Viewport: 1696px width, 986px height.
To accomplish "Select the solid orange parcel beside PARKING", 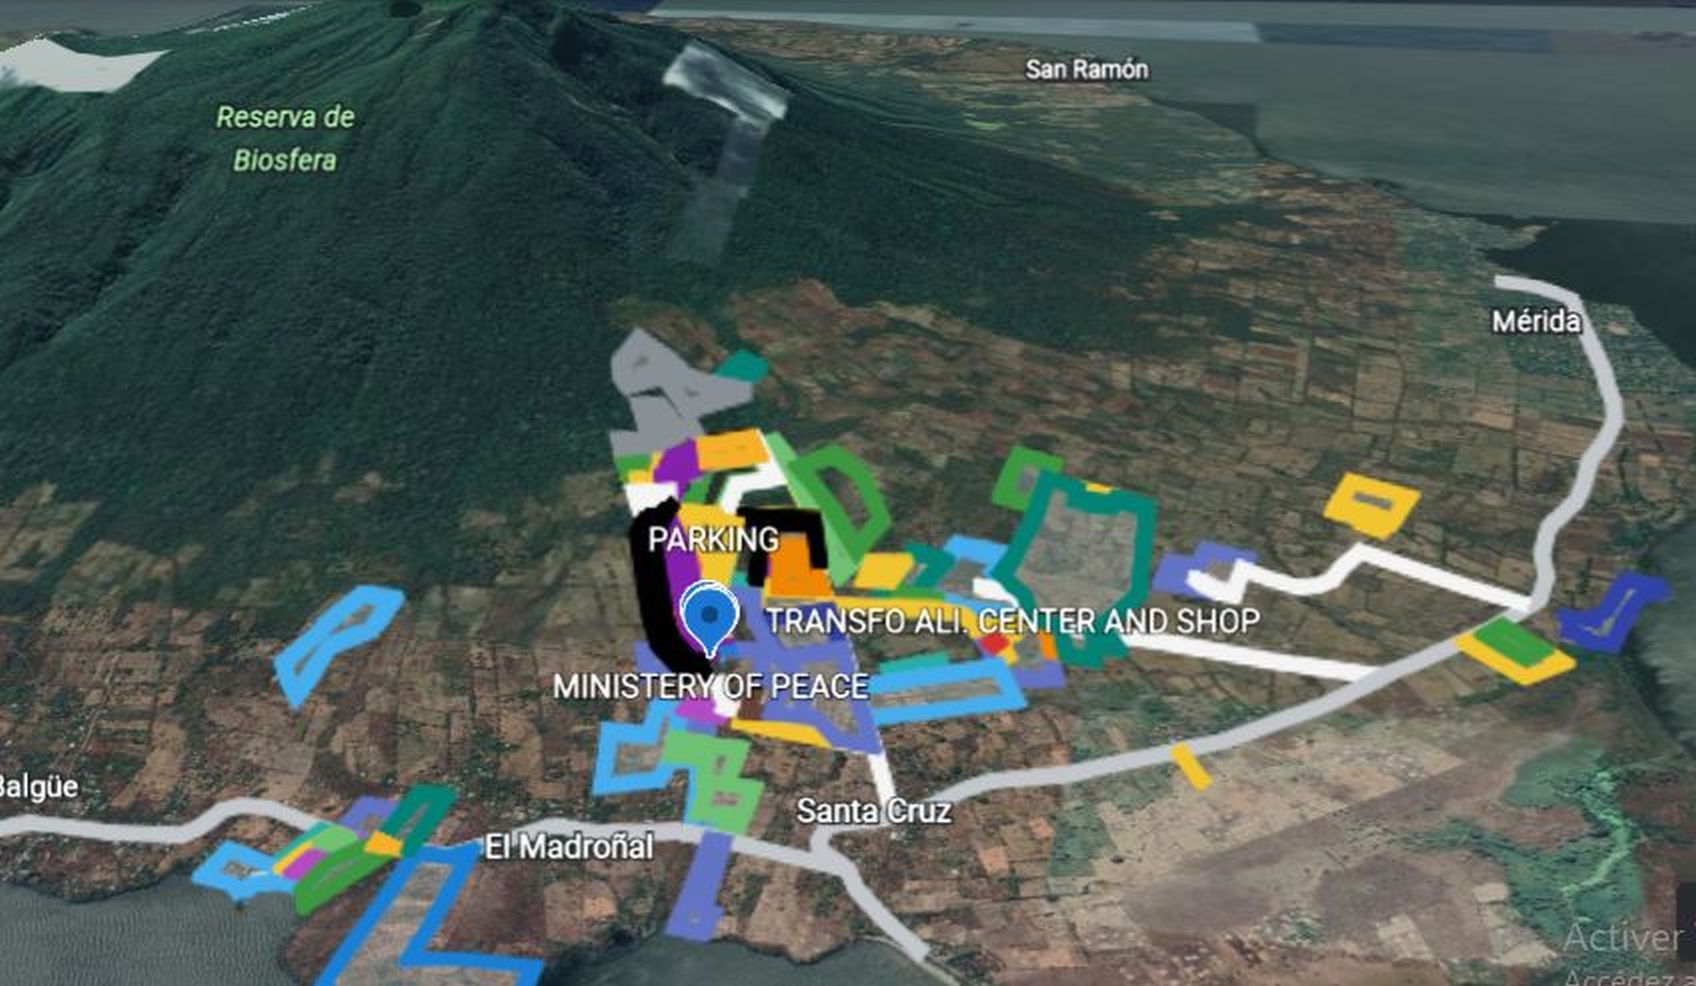I will coord(797,567).
